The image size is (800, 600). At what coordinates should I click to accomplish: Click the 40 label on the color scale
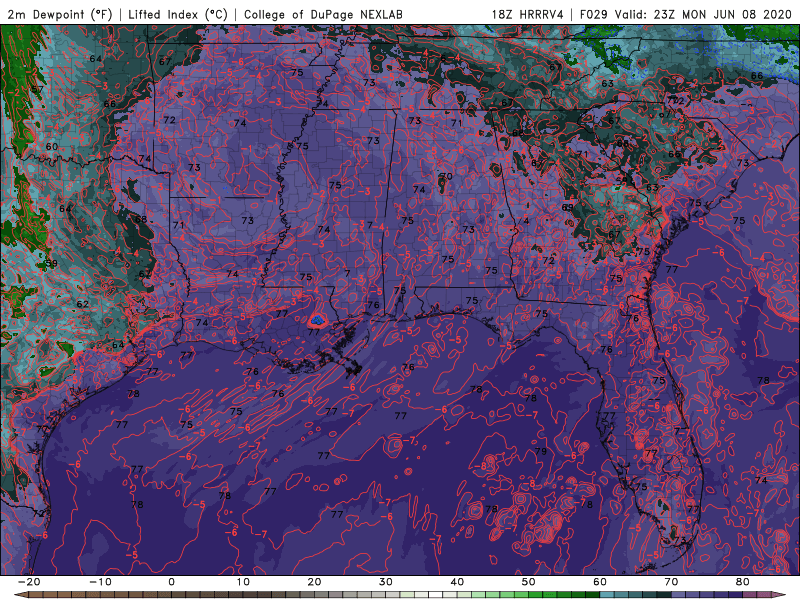457,582
